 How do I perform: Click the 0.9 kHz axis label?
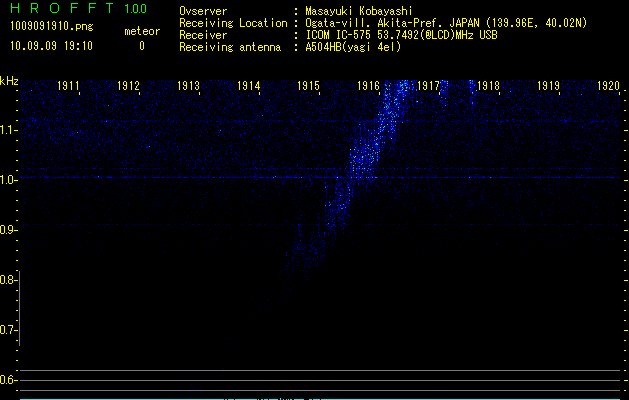[x=8, y=230]
